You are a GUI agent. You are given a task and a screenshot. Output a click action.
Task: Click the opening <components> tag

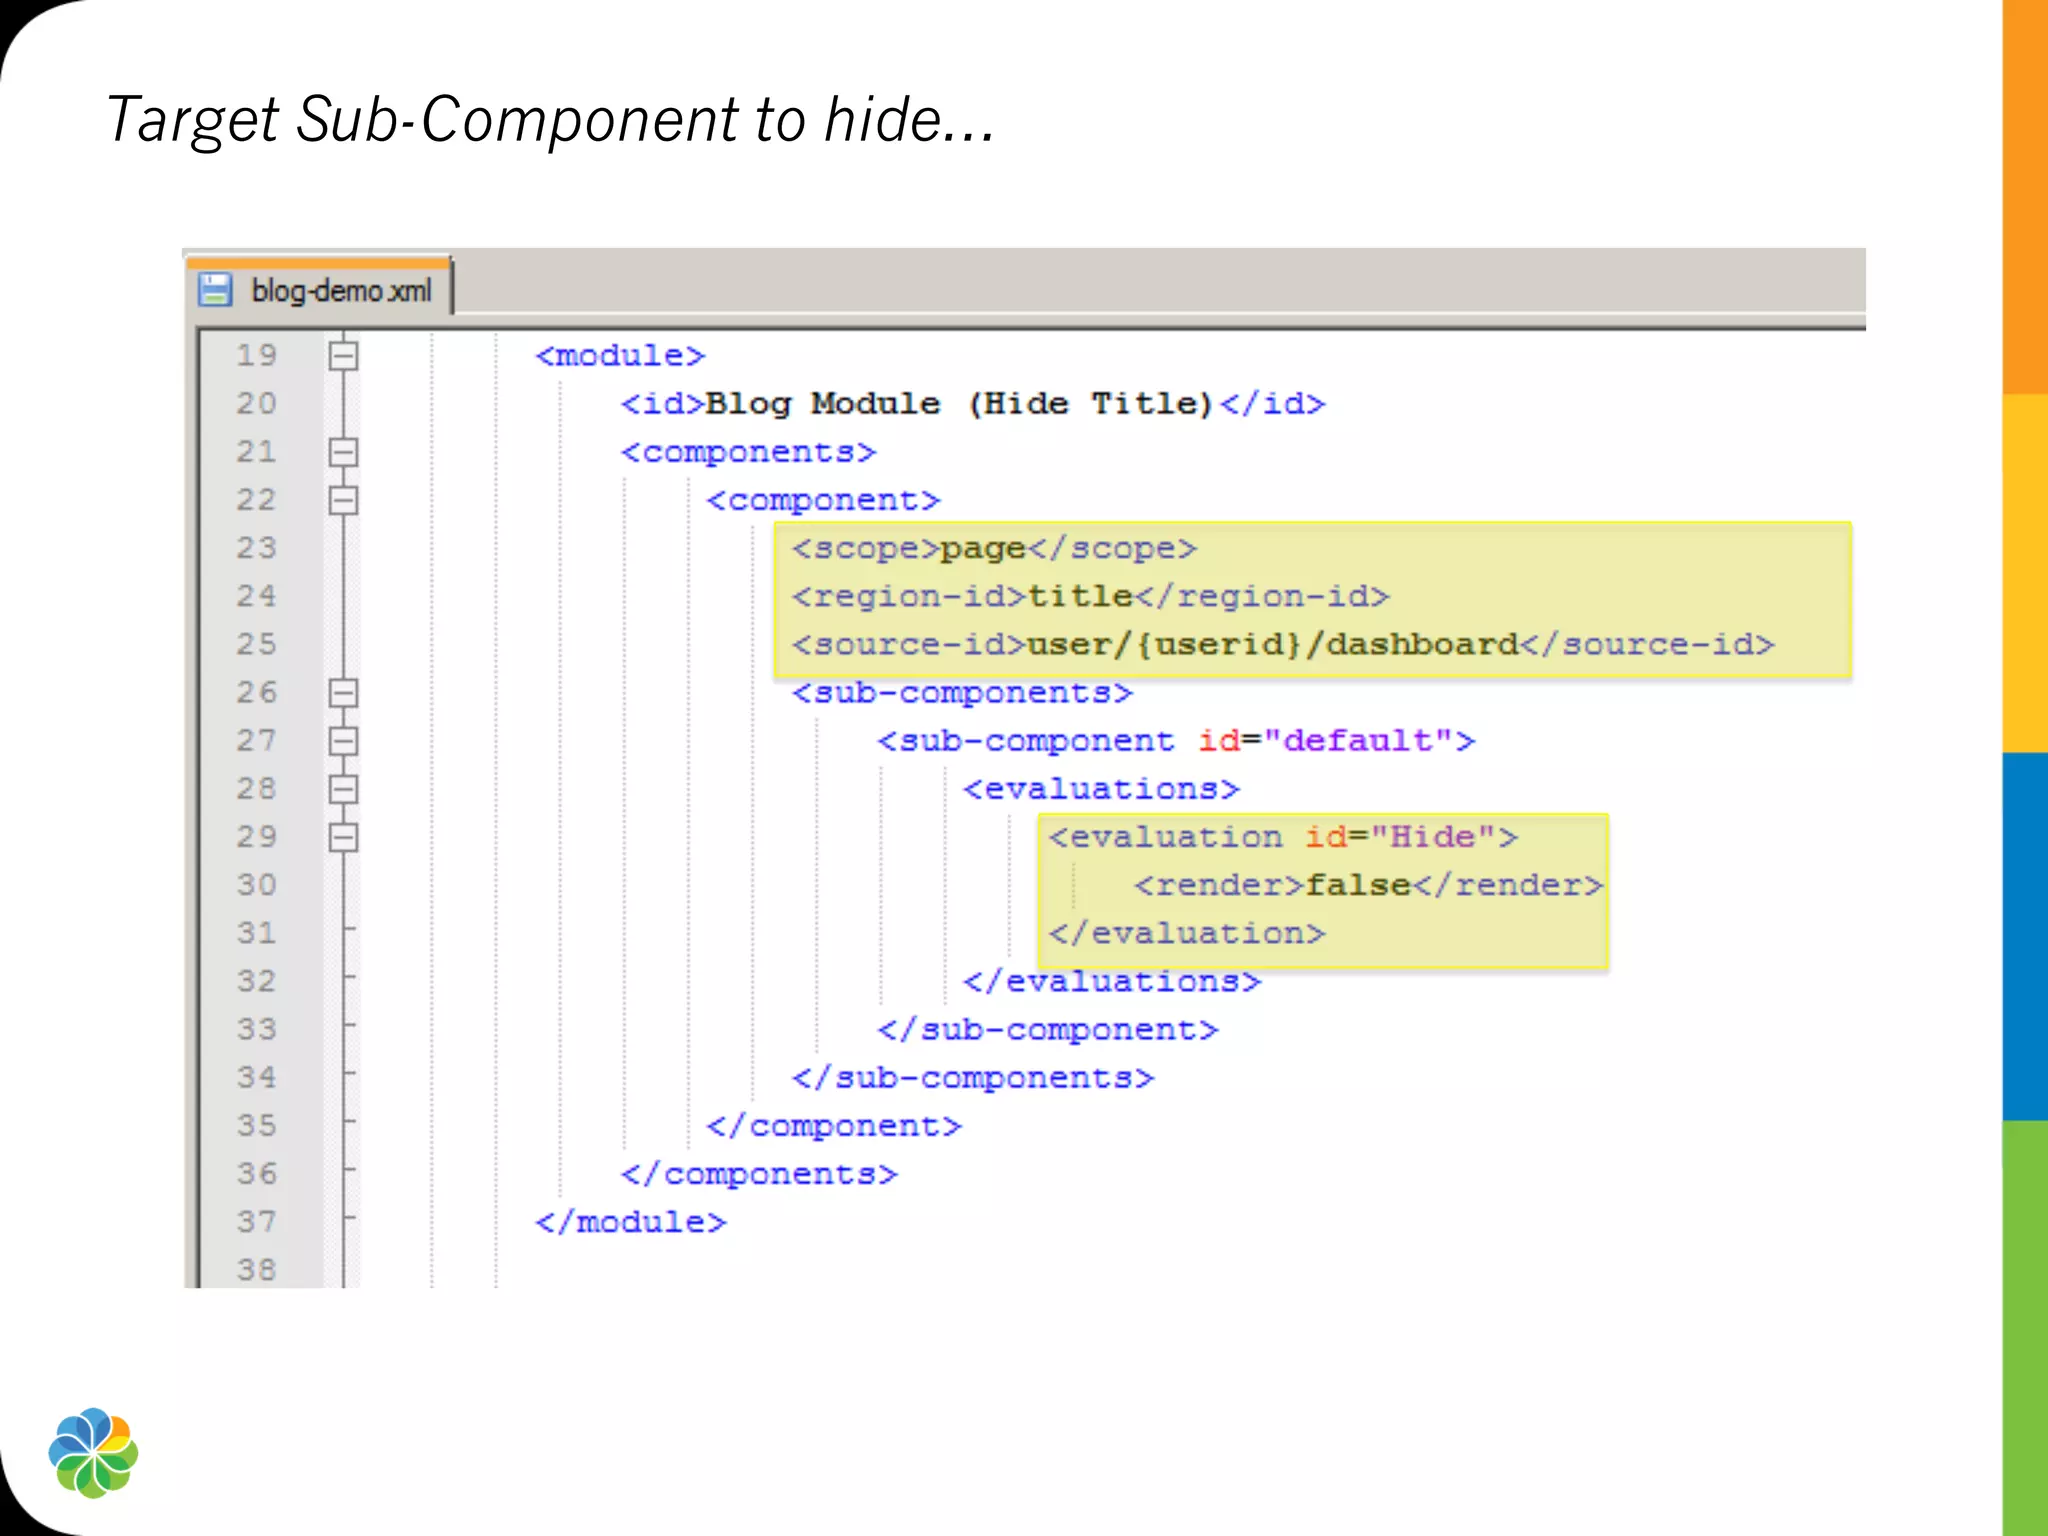point(748,453)
